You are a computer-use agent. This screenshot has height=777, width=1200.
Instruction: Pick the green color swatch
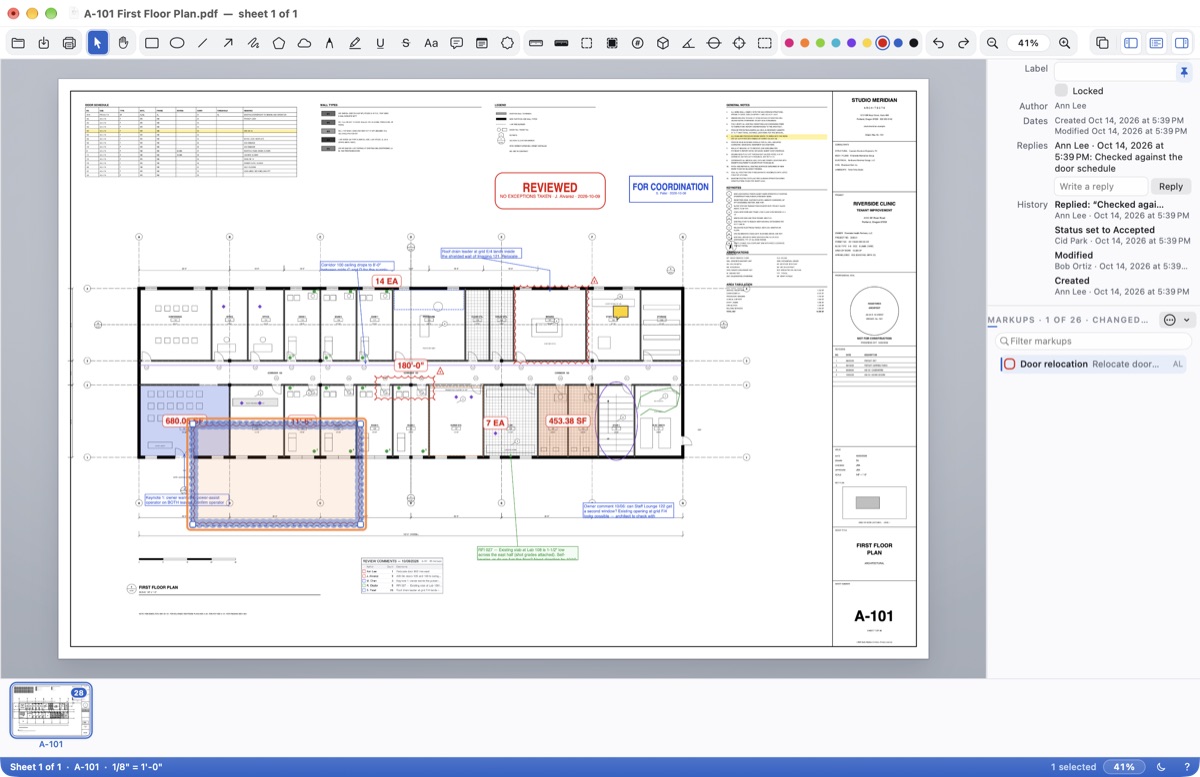click(820, 43)
